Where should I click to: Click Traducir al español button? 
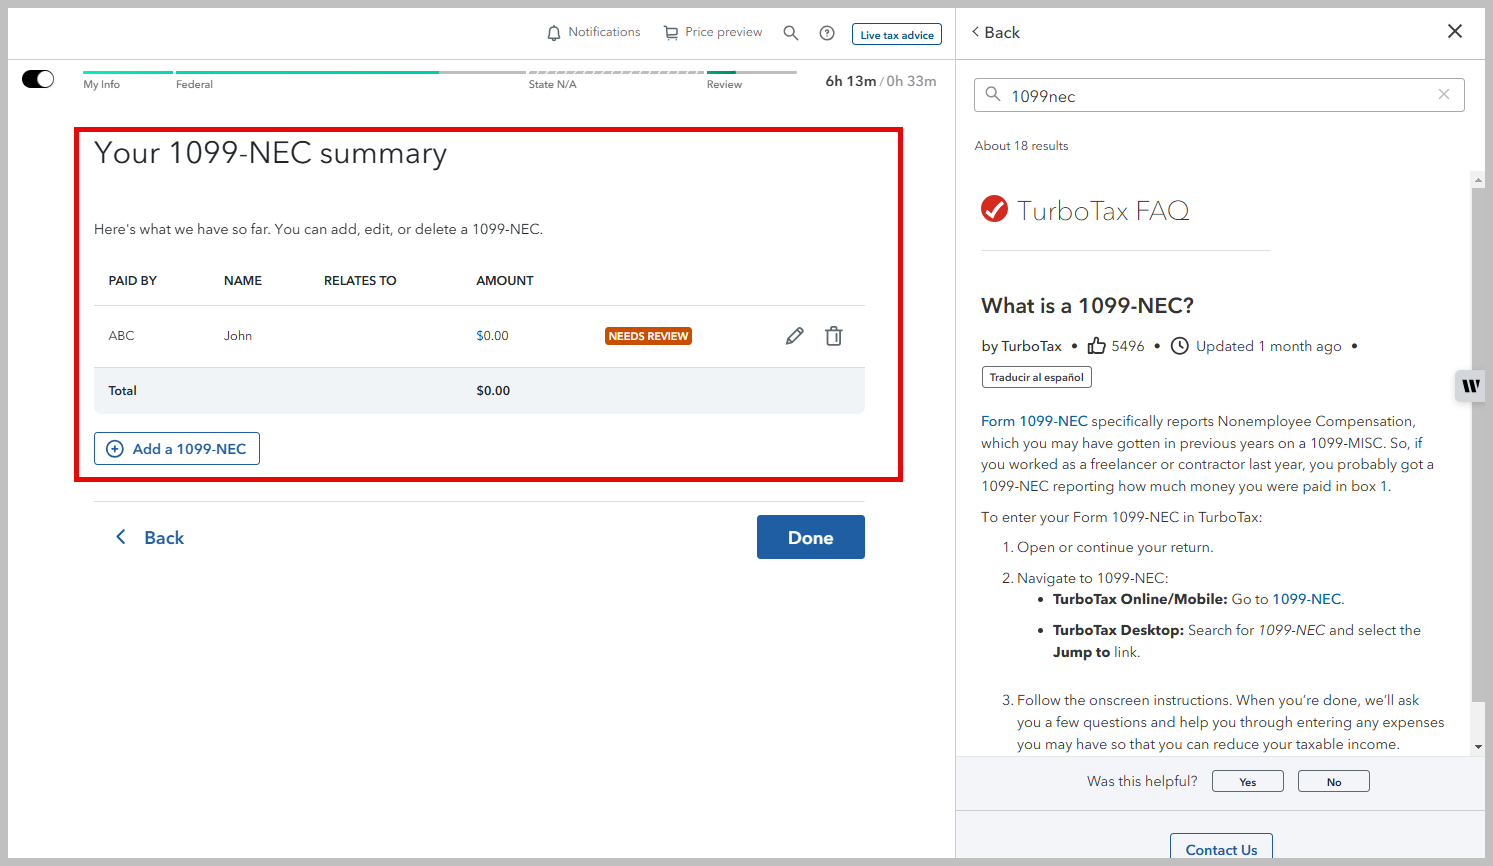1036,377
